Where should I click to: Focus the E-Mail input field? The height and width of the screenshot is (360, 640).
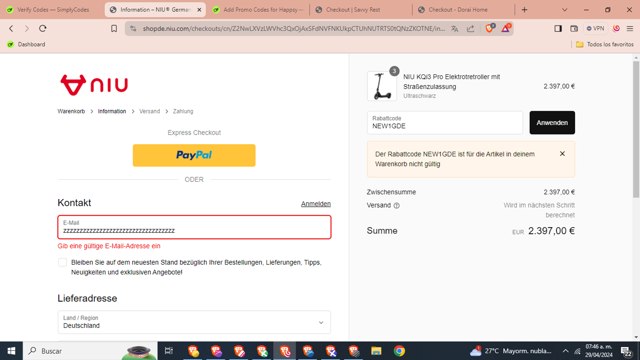(194, 227)
